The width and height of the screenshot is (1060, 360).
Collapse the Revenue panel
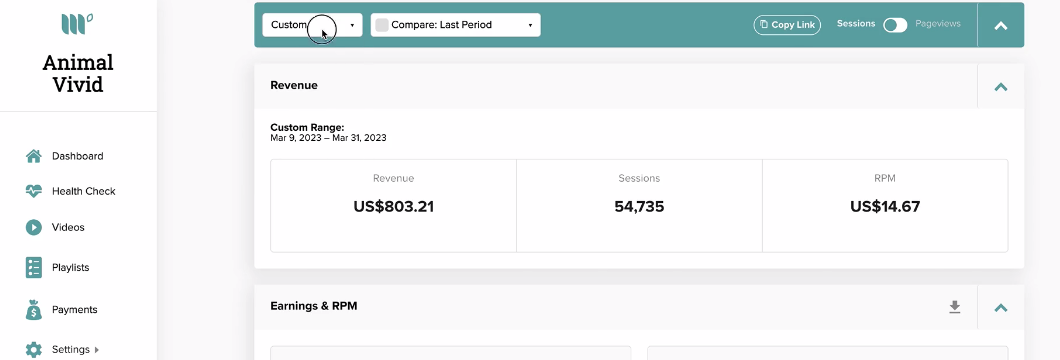pyautogui.click(x=1001, y=86)
